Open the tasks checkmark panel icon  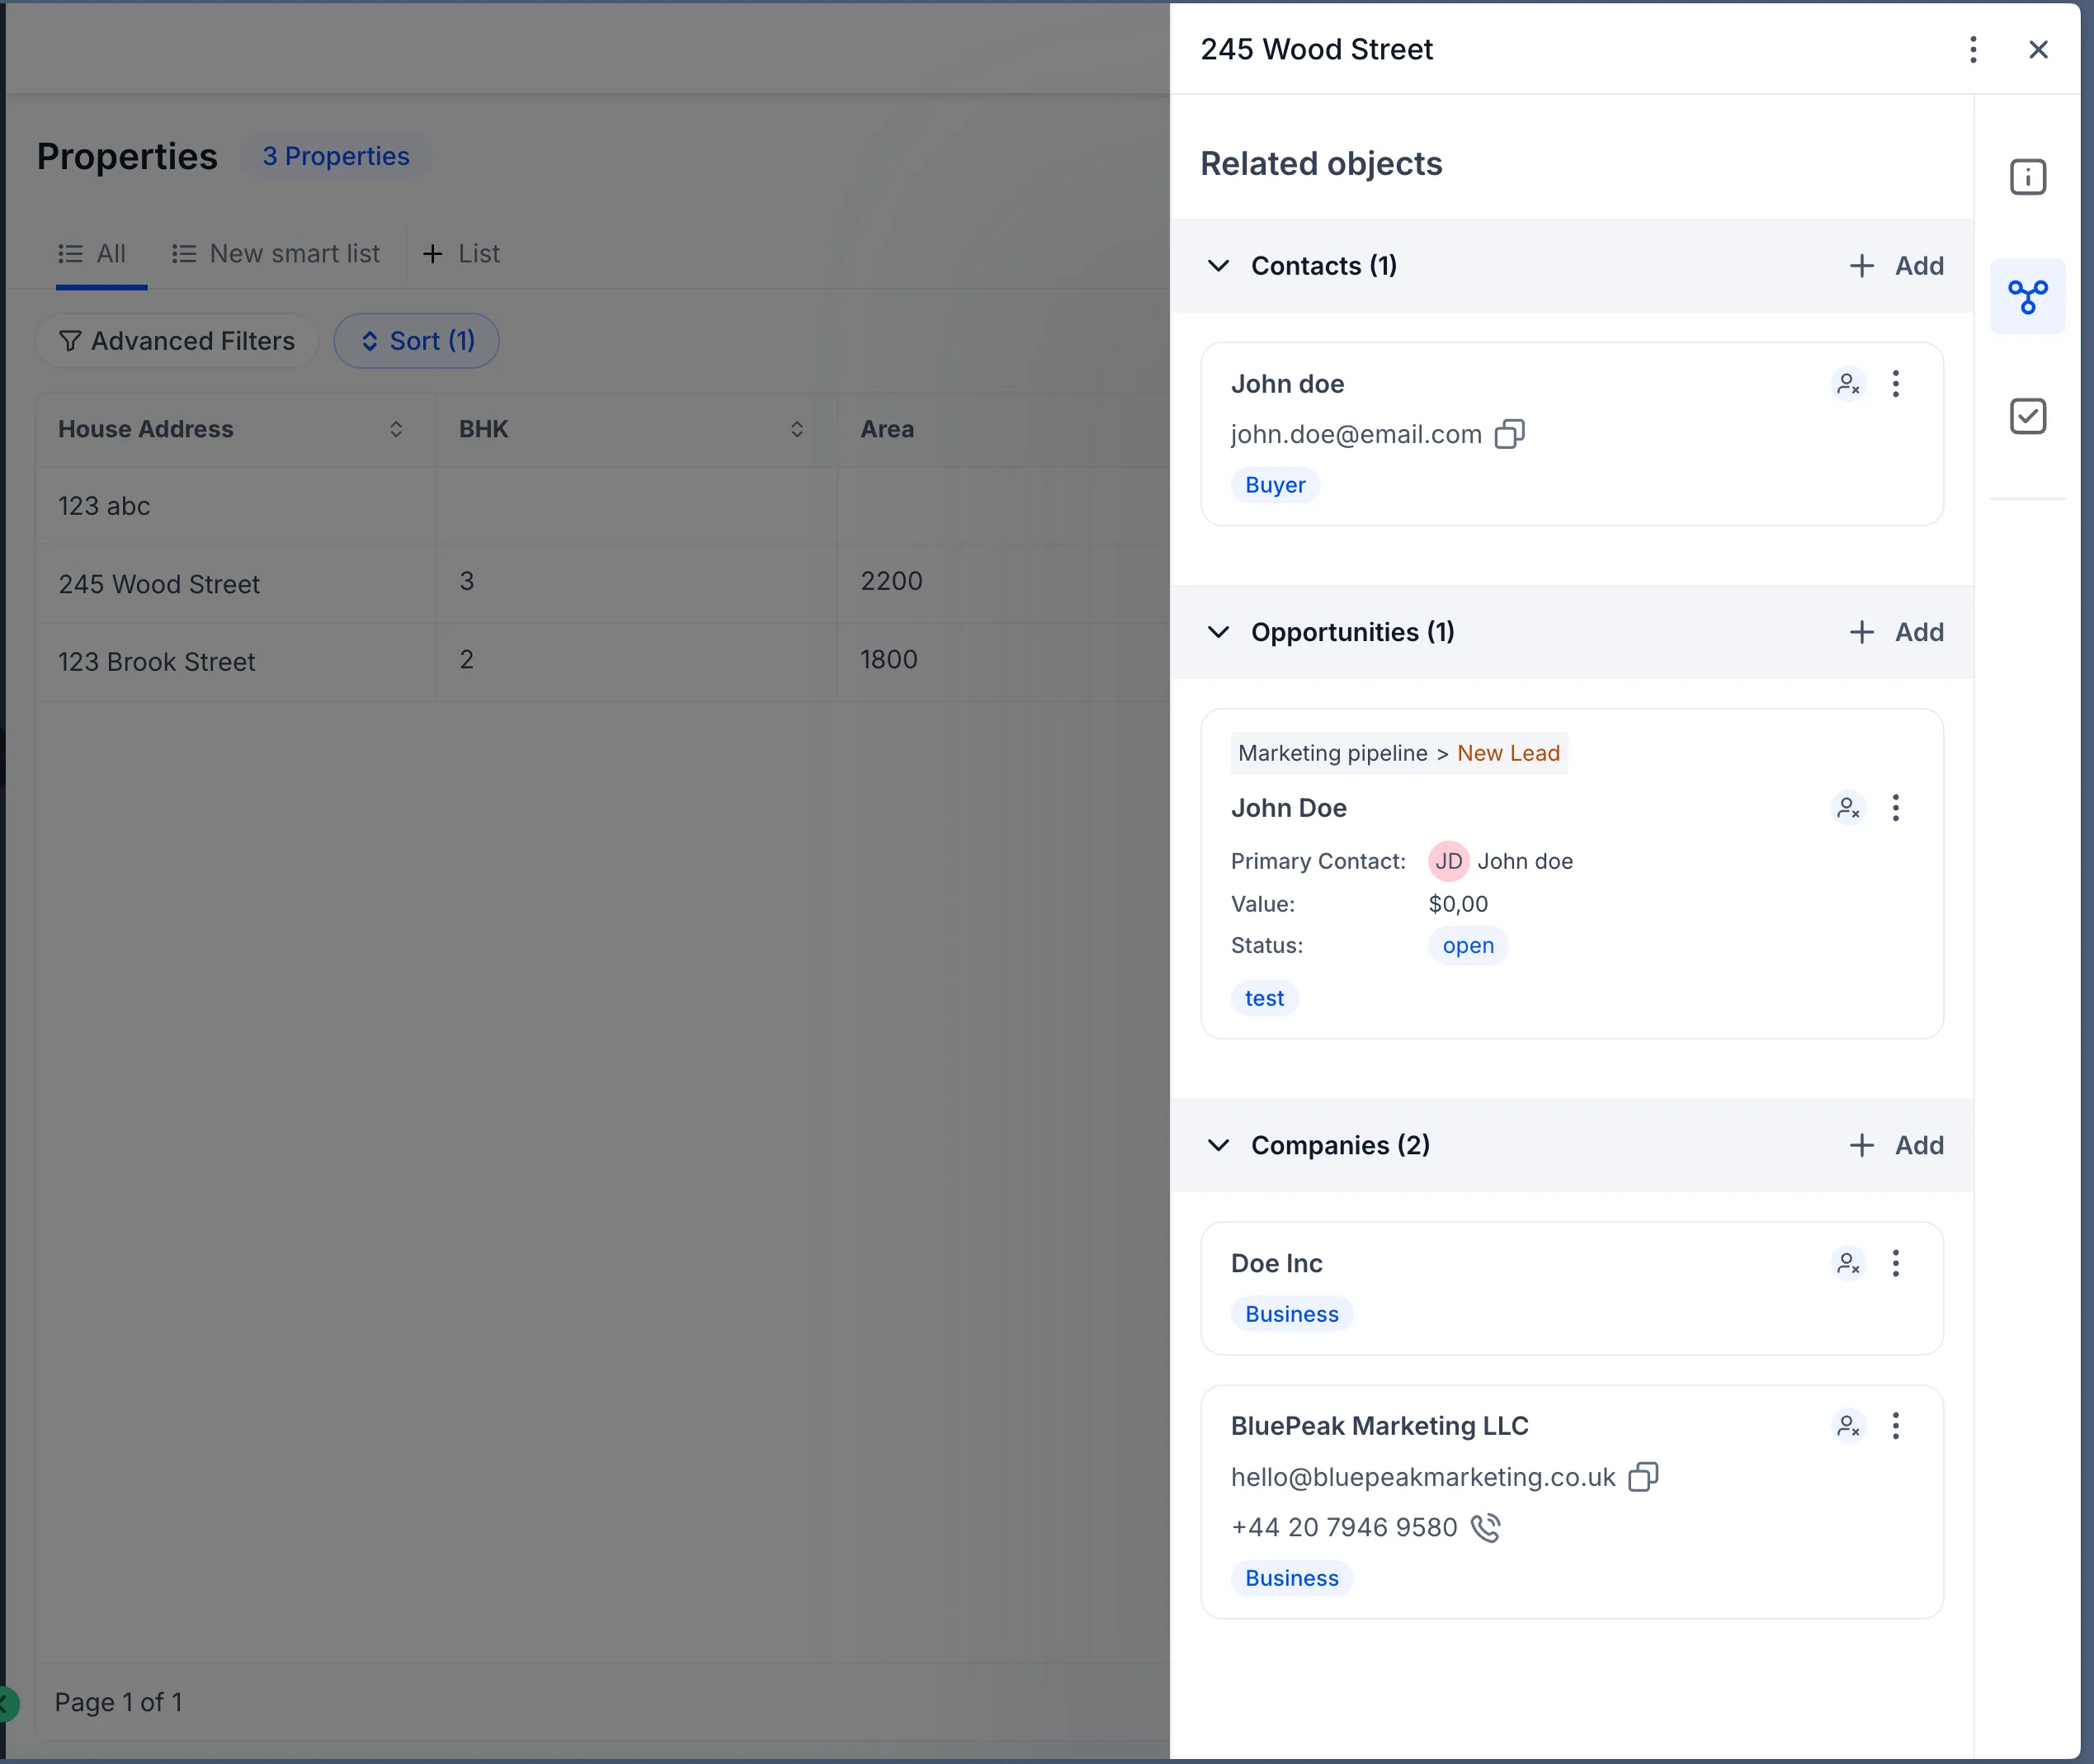click(2027, 416)
